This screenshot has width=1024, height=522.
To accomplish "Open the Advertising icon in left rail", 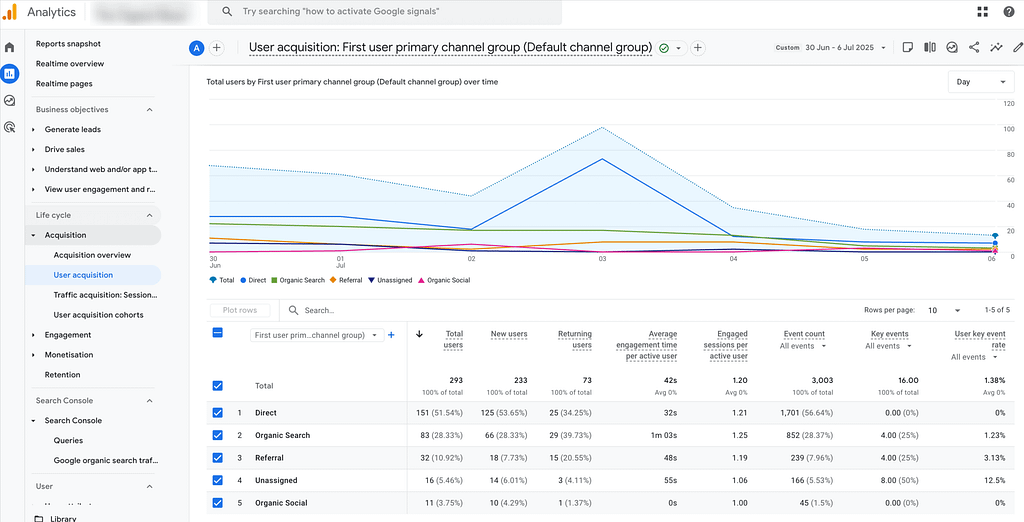I will click(10, 127).
